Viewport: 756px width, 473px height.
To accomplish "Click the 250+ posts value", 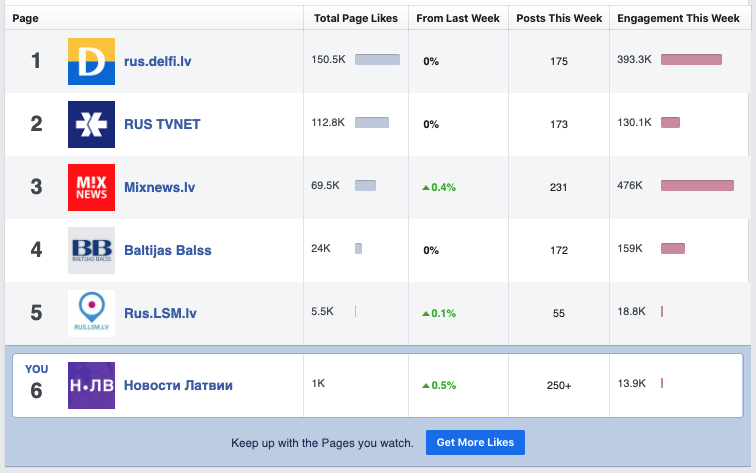I will pyautogui.click(x=559, y=385).
